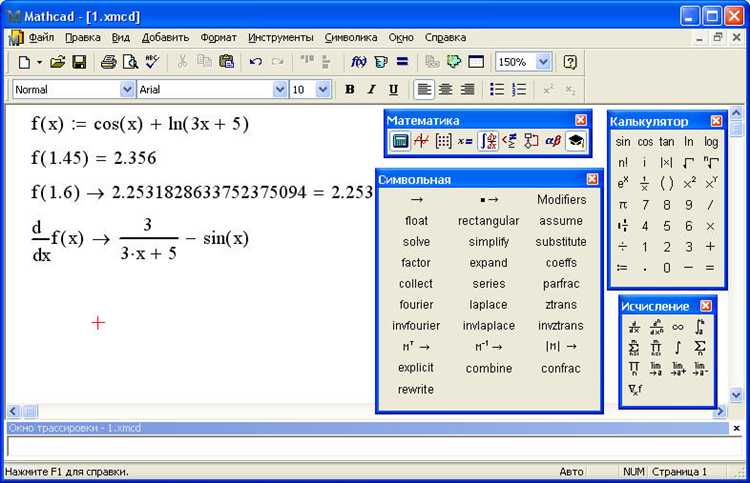This screenshot has width=750, height=483.
Task: Open the Calculator toolbar from Математика panel
Action: click(400, 141)
